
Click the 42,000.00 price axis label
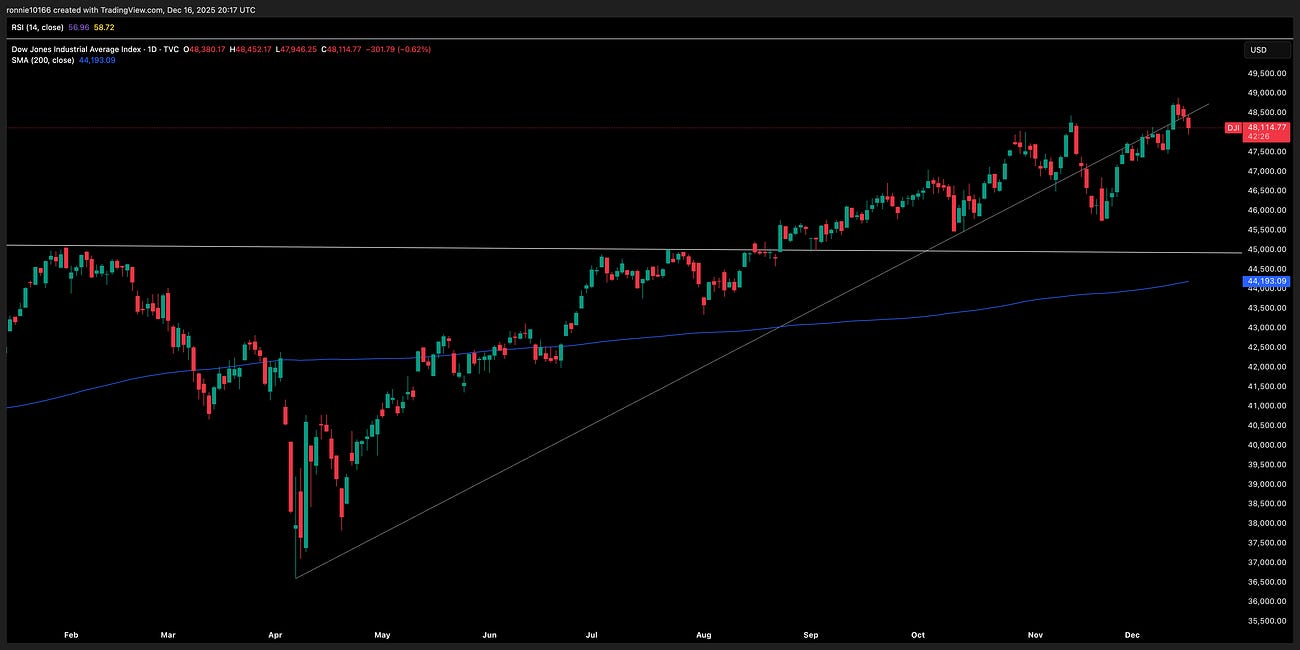[1267, 366]
